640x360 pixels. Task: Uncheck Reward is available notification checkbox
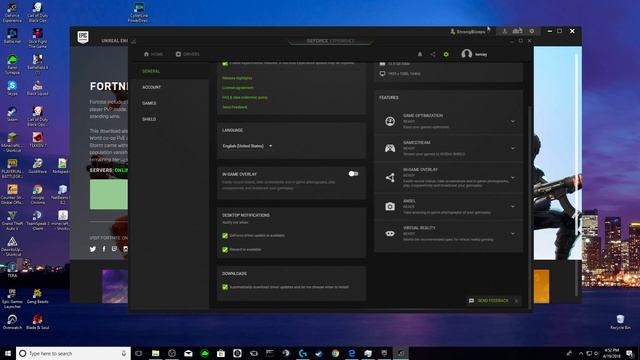(x=225, y=249)
